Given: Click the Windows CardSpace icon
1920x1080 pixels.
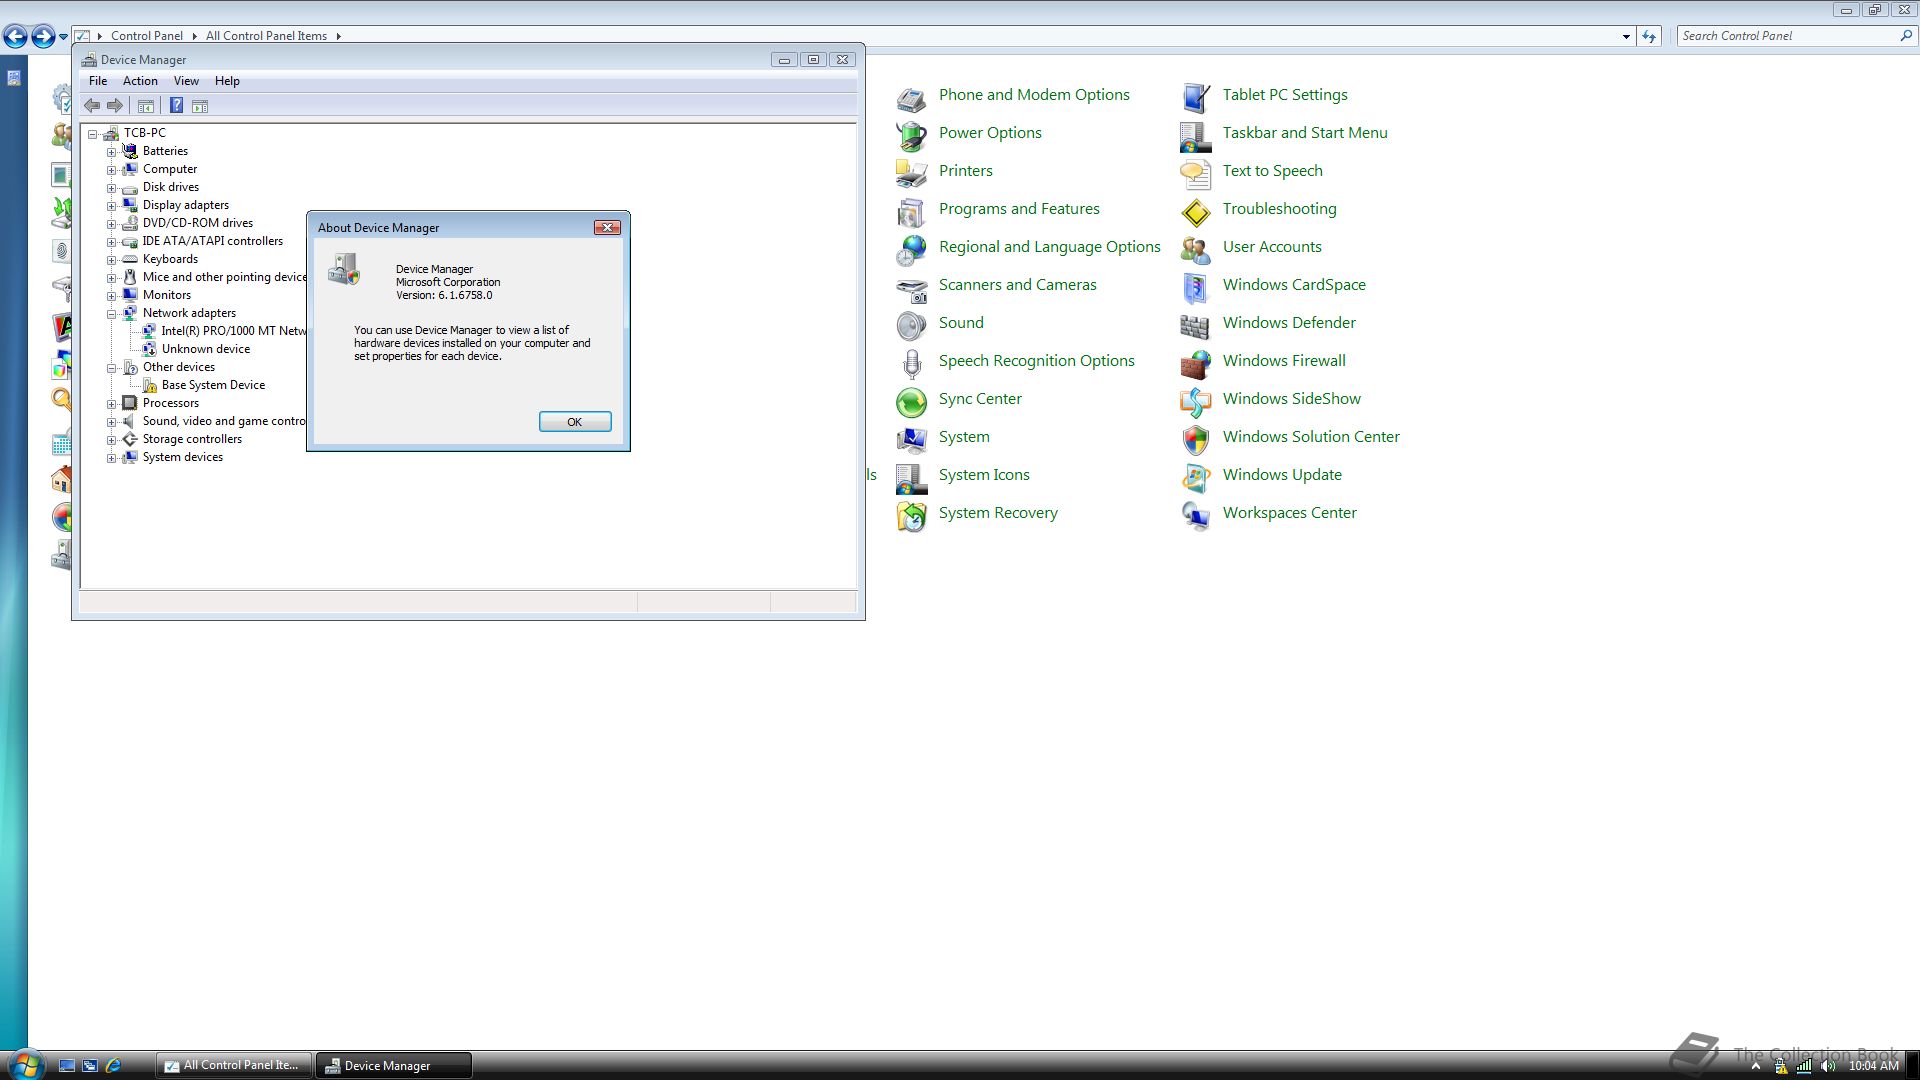Looking at the screenshot, I should [x=1195, y=287].
